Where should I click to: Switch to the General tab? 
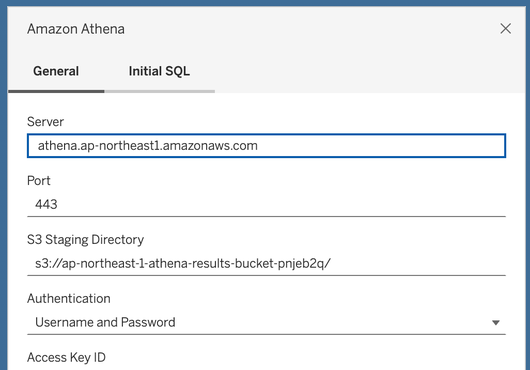pyautogui.click(x=56, y=71)
